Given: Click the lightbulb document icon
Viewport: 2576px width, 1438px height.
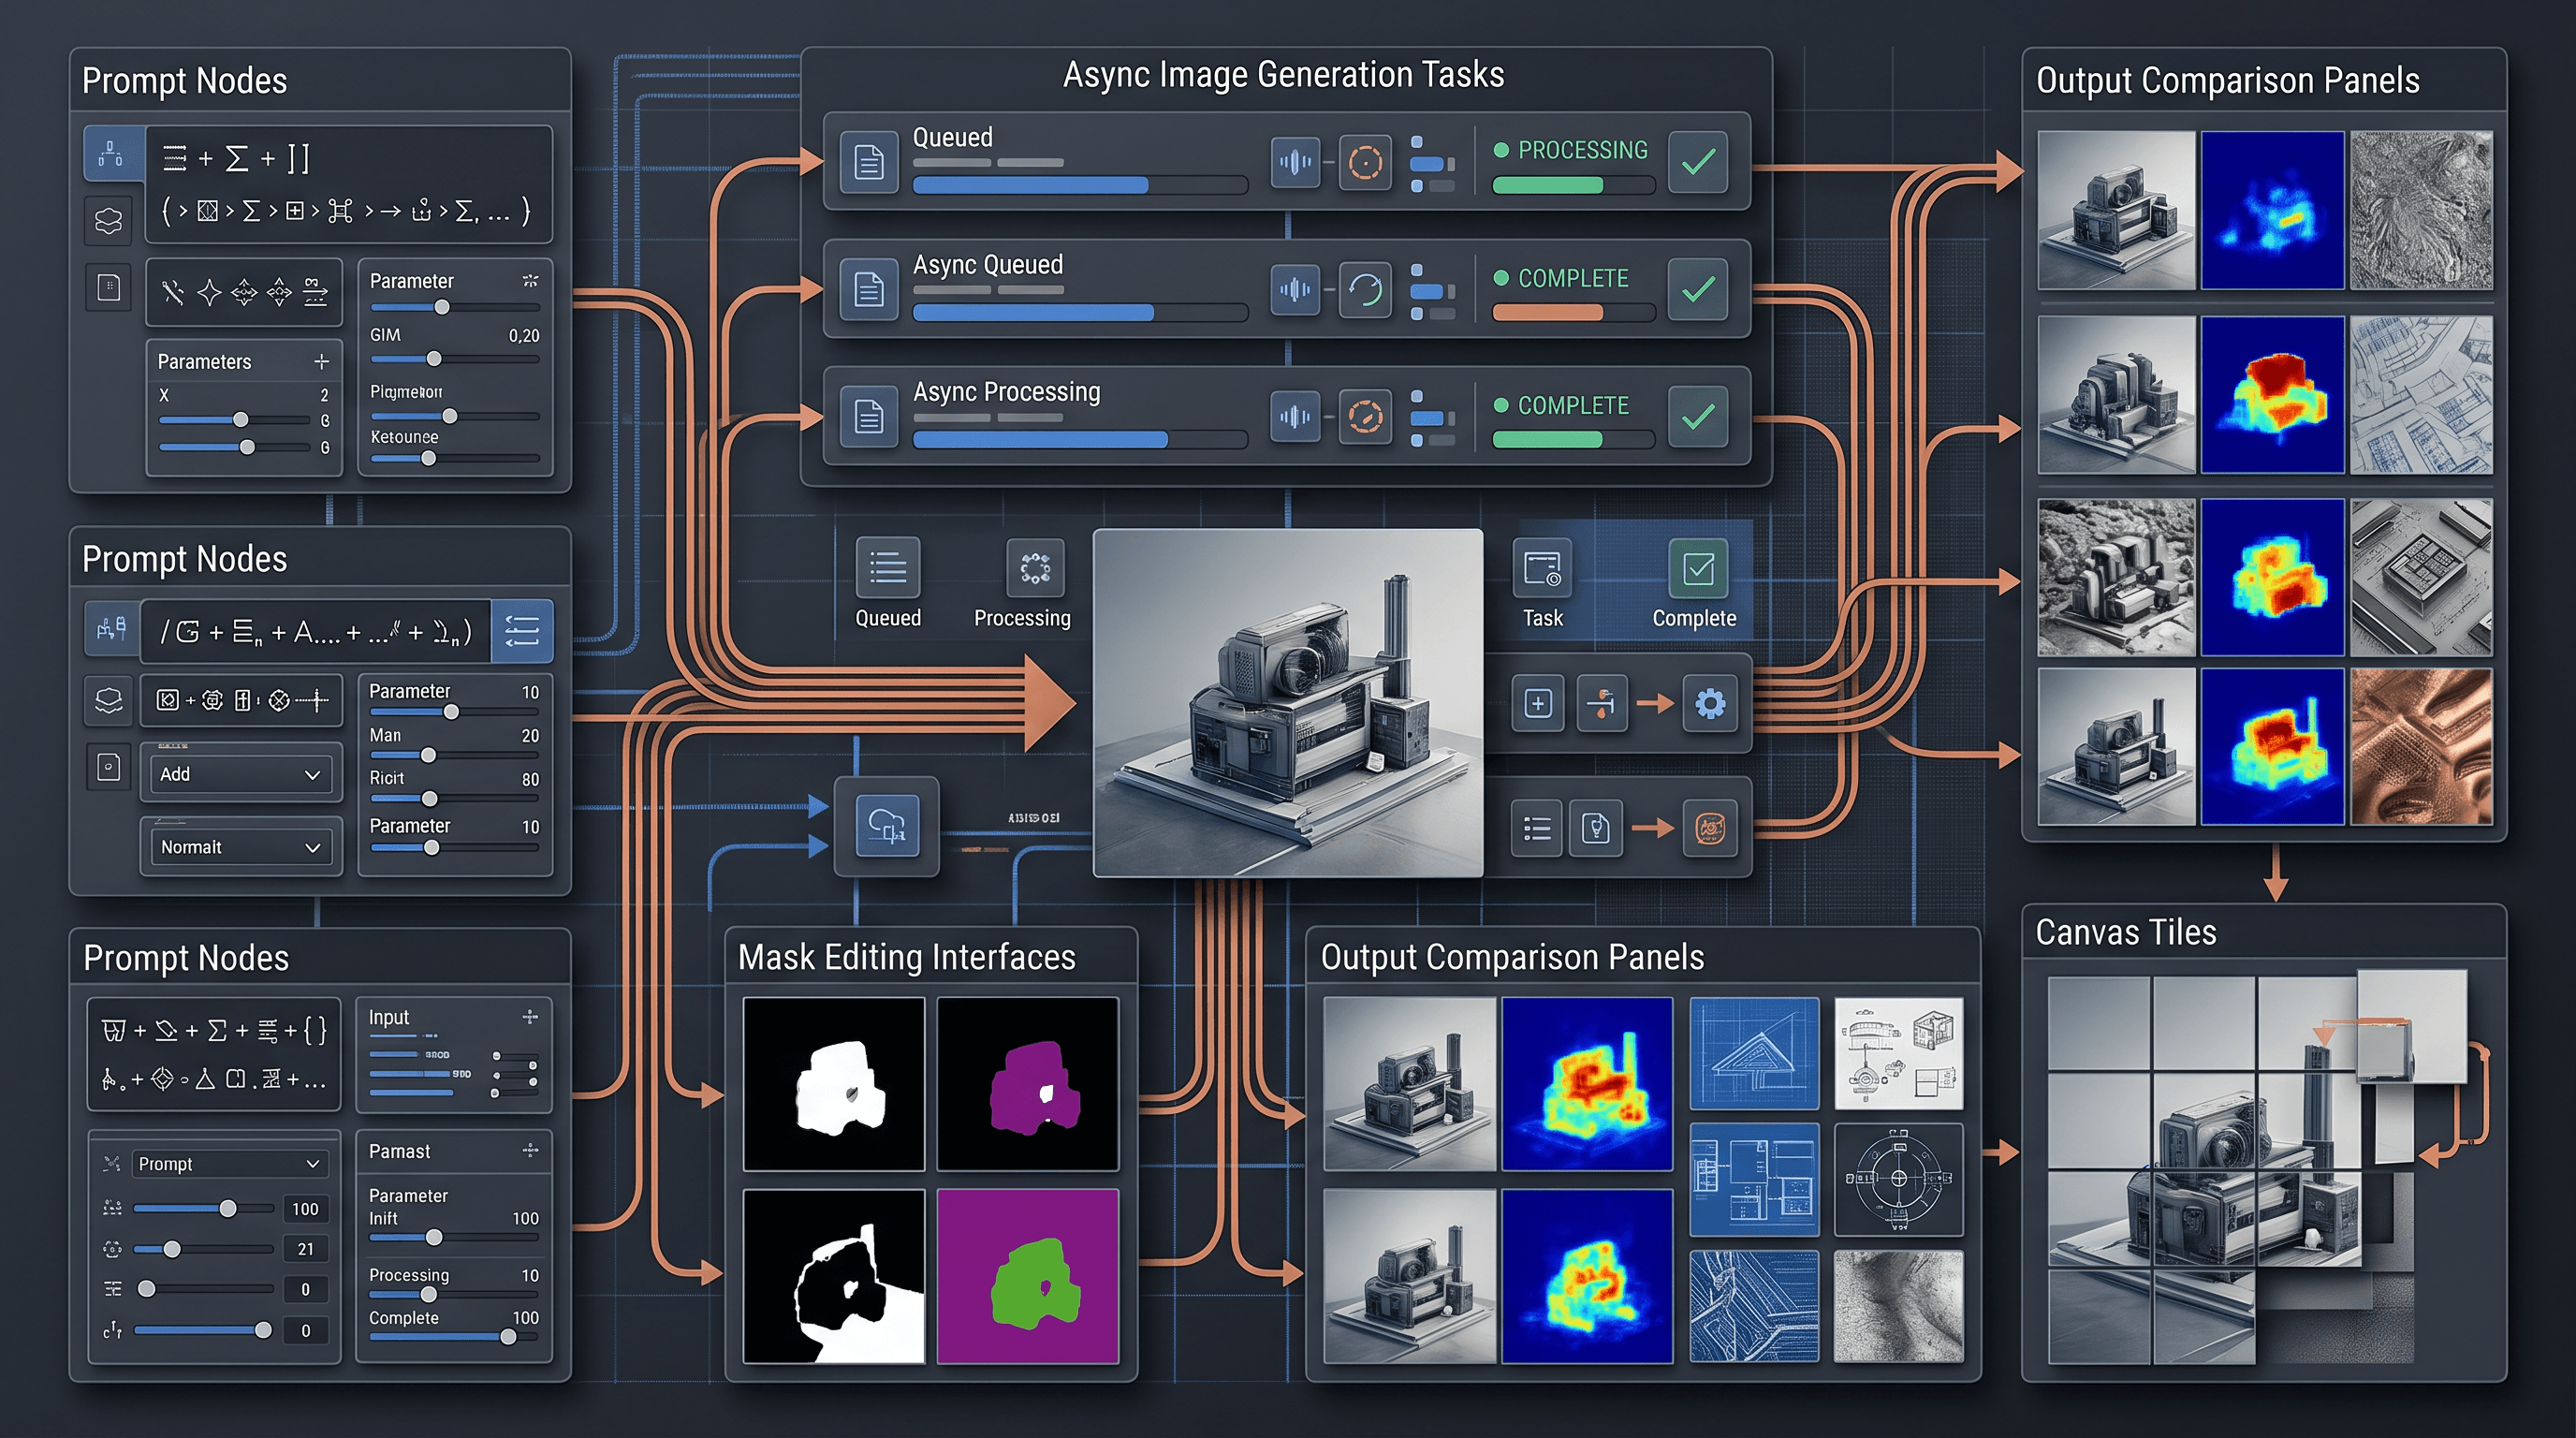Looking at the screenshot, I should (1596, 828).
